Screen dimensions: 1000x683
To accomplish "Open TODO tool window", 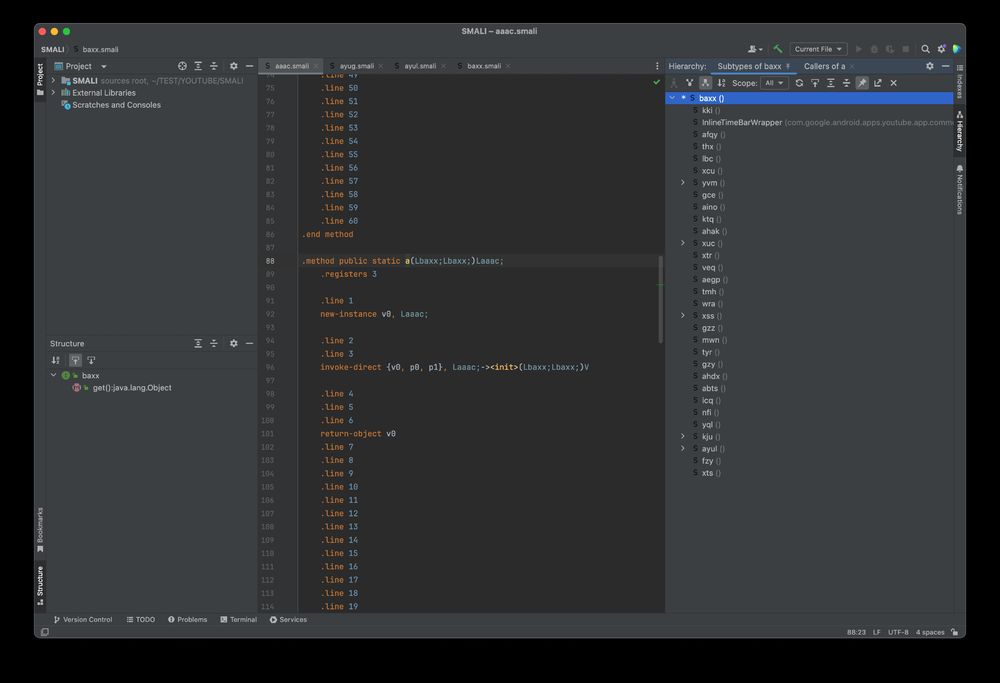I will pyautogui.click(x=141, y=620).
